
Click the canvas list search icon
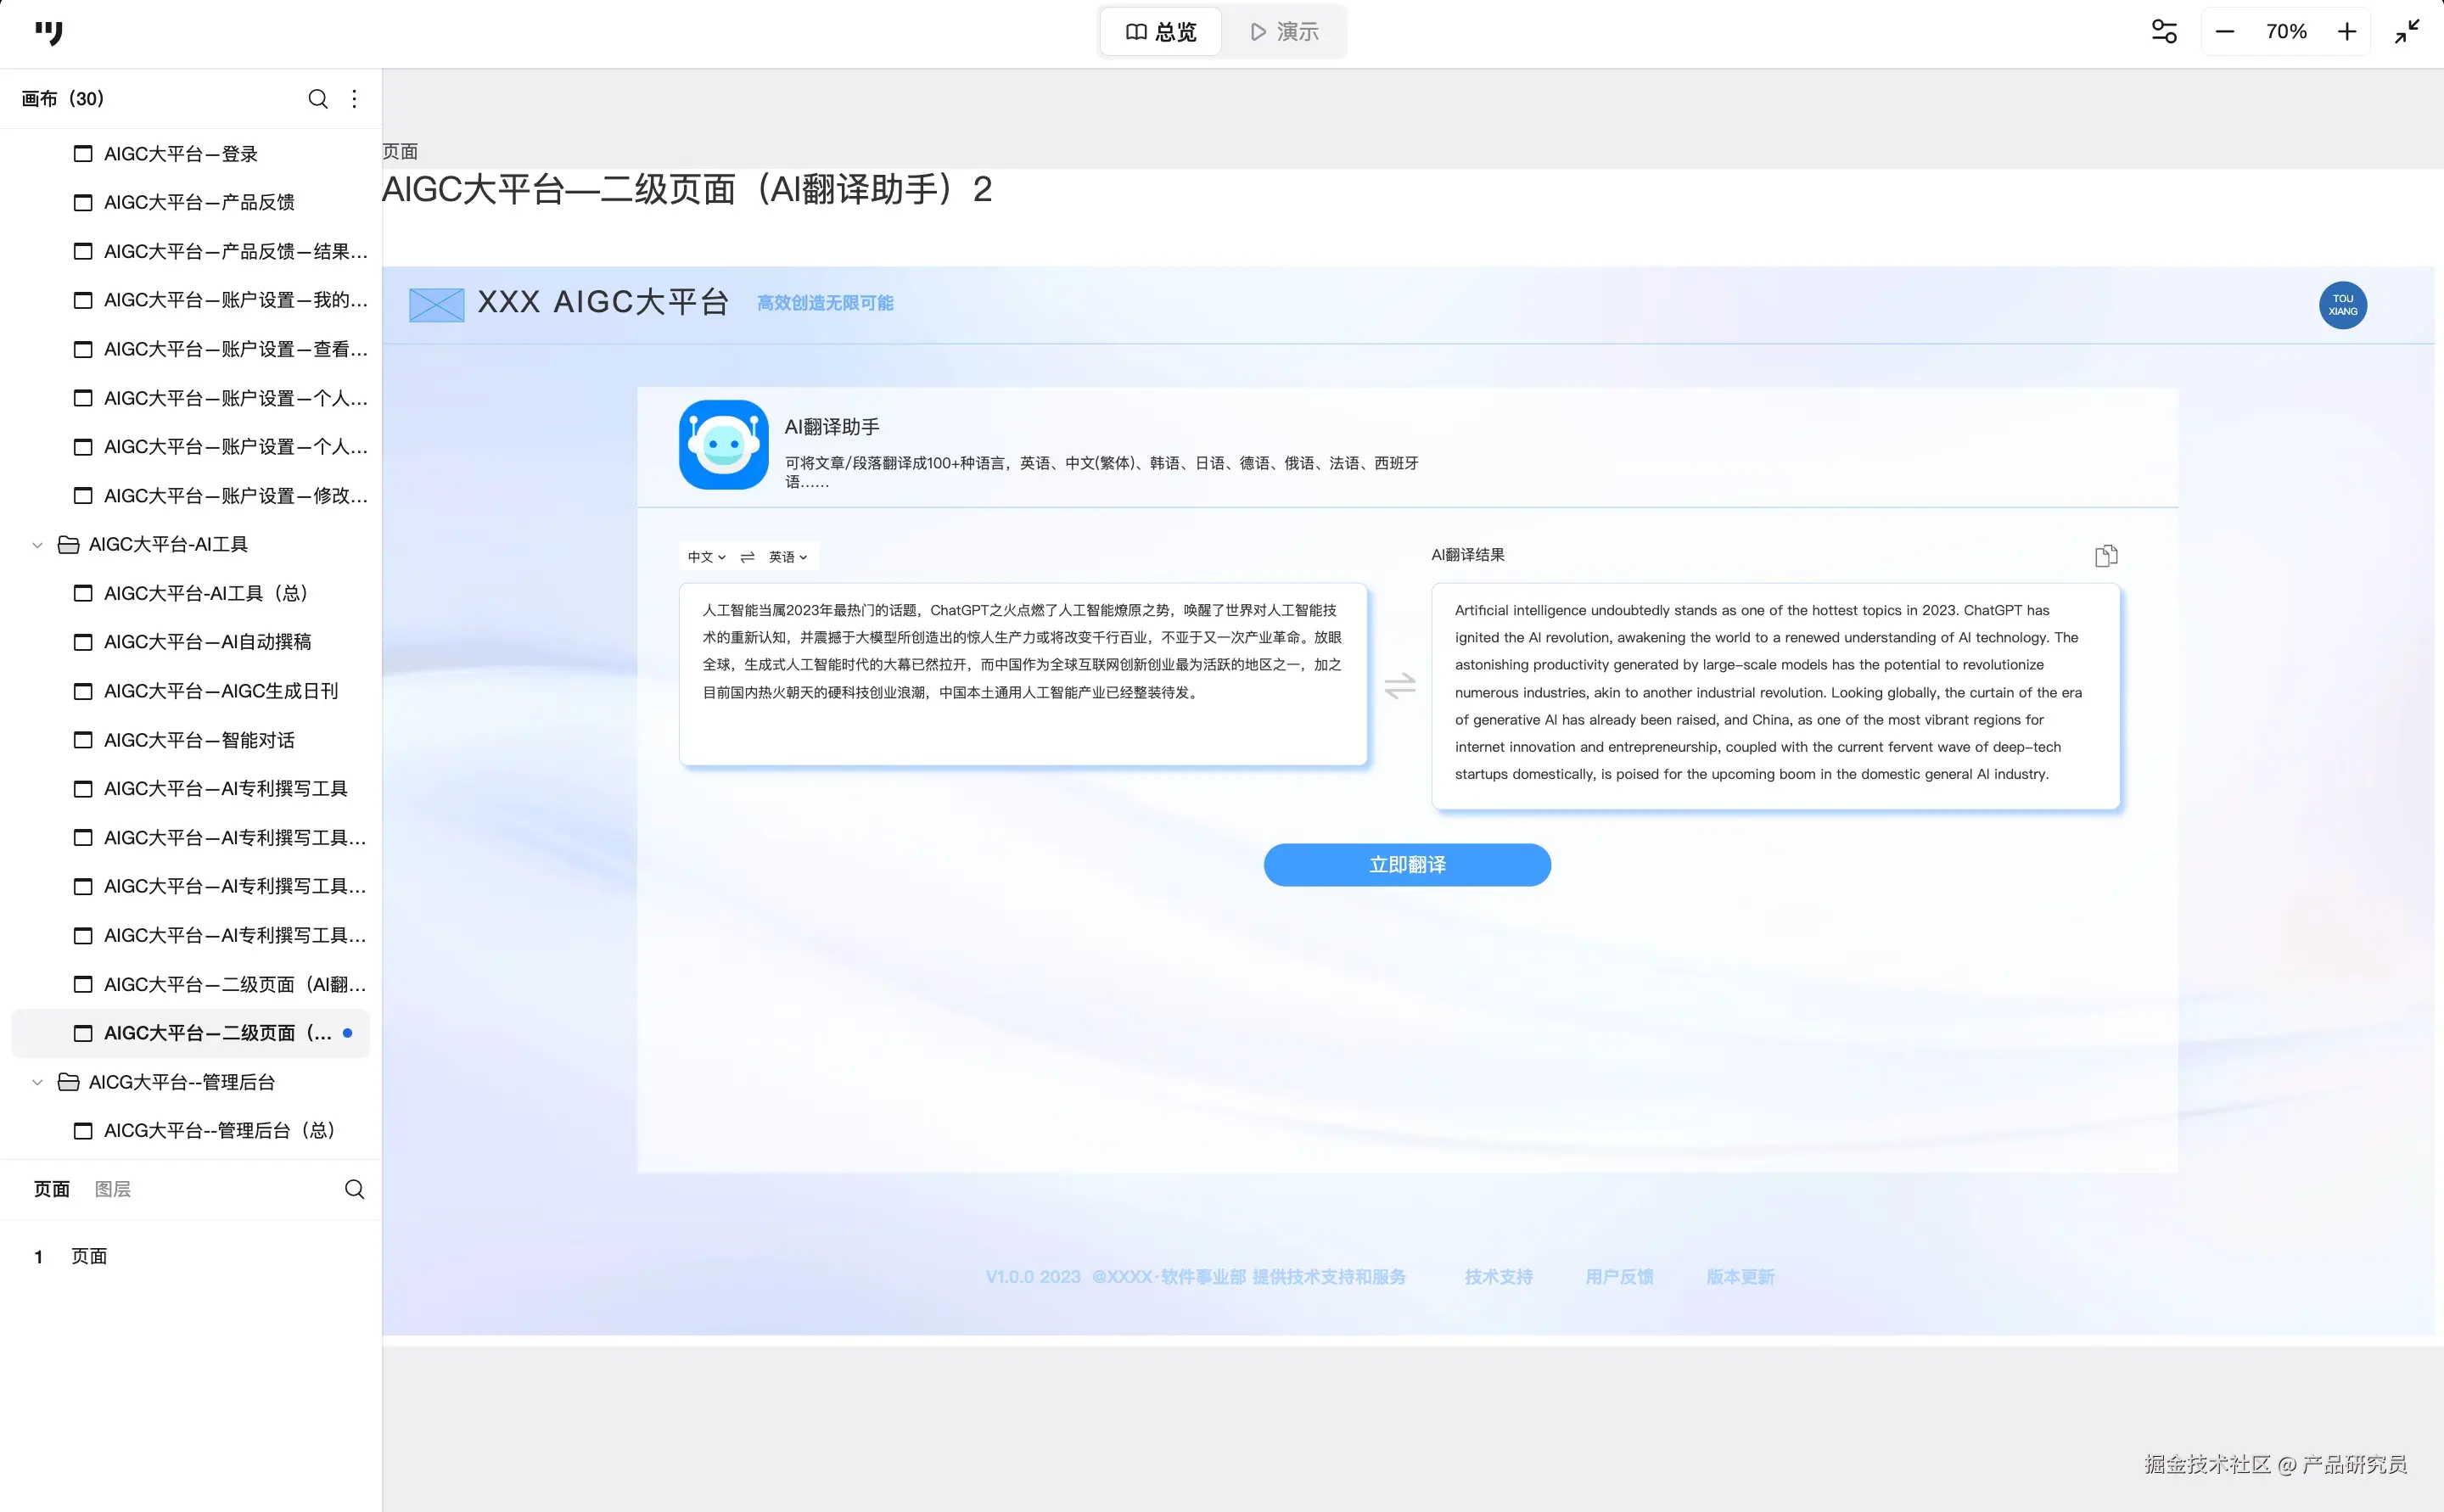coord(317,98)
